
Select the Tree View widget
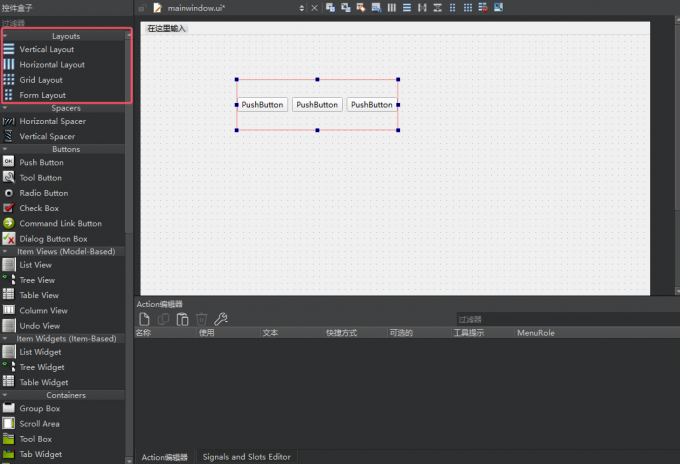coord(37,280)
